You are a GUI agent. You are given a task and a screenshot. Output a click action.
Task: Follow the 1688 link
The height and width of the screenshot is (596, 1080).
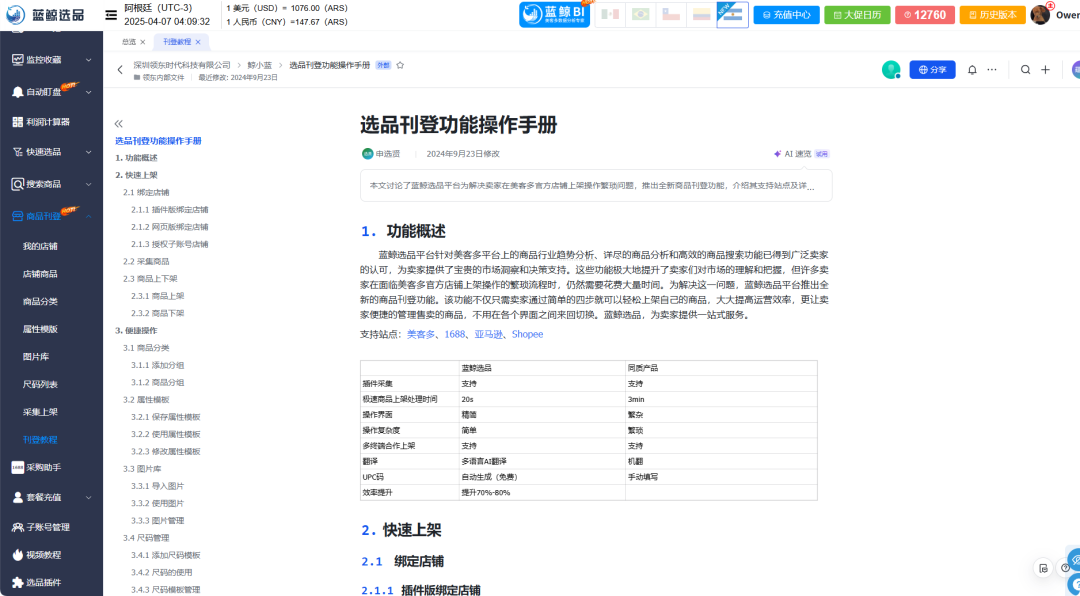(455, 334)
